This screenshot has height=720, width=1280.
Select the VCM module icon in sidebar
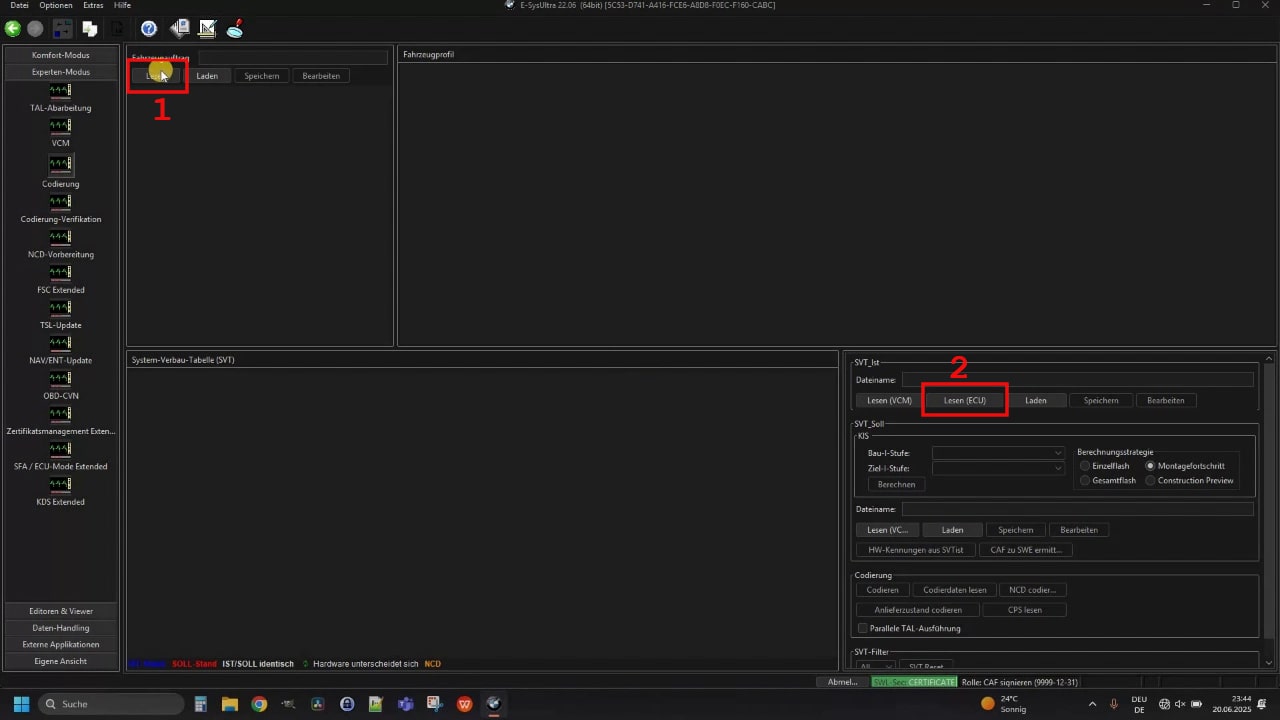pos(60,126)
